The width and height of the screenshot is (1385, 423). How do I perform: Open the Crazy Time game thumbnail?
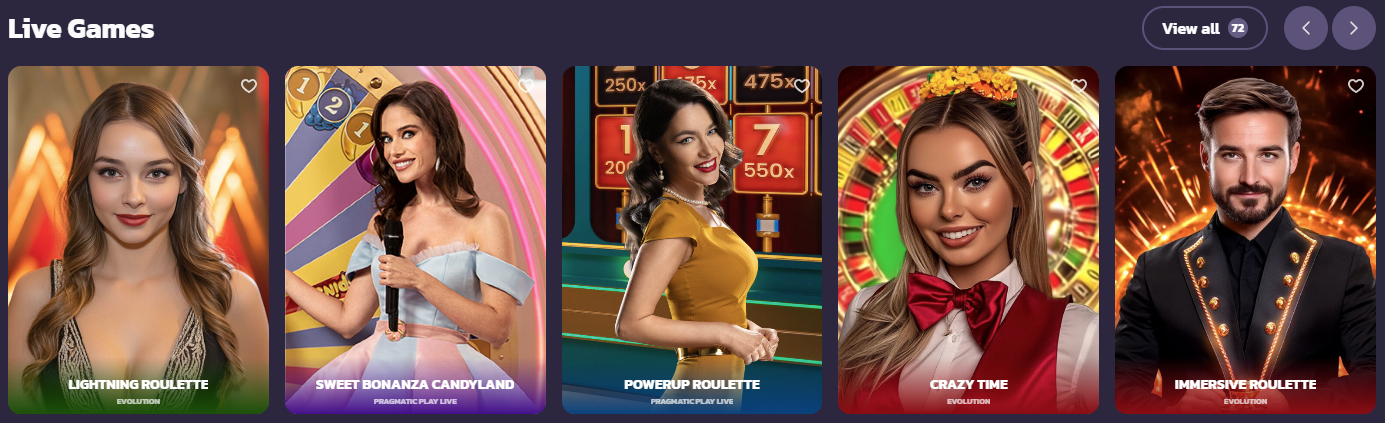coord(968,240)
